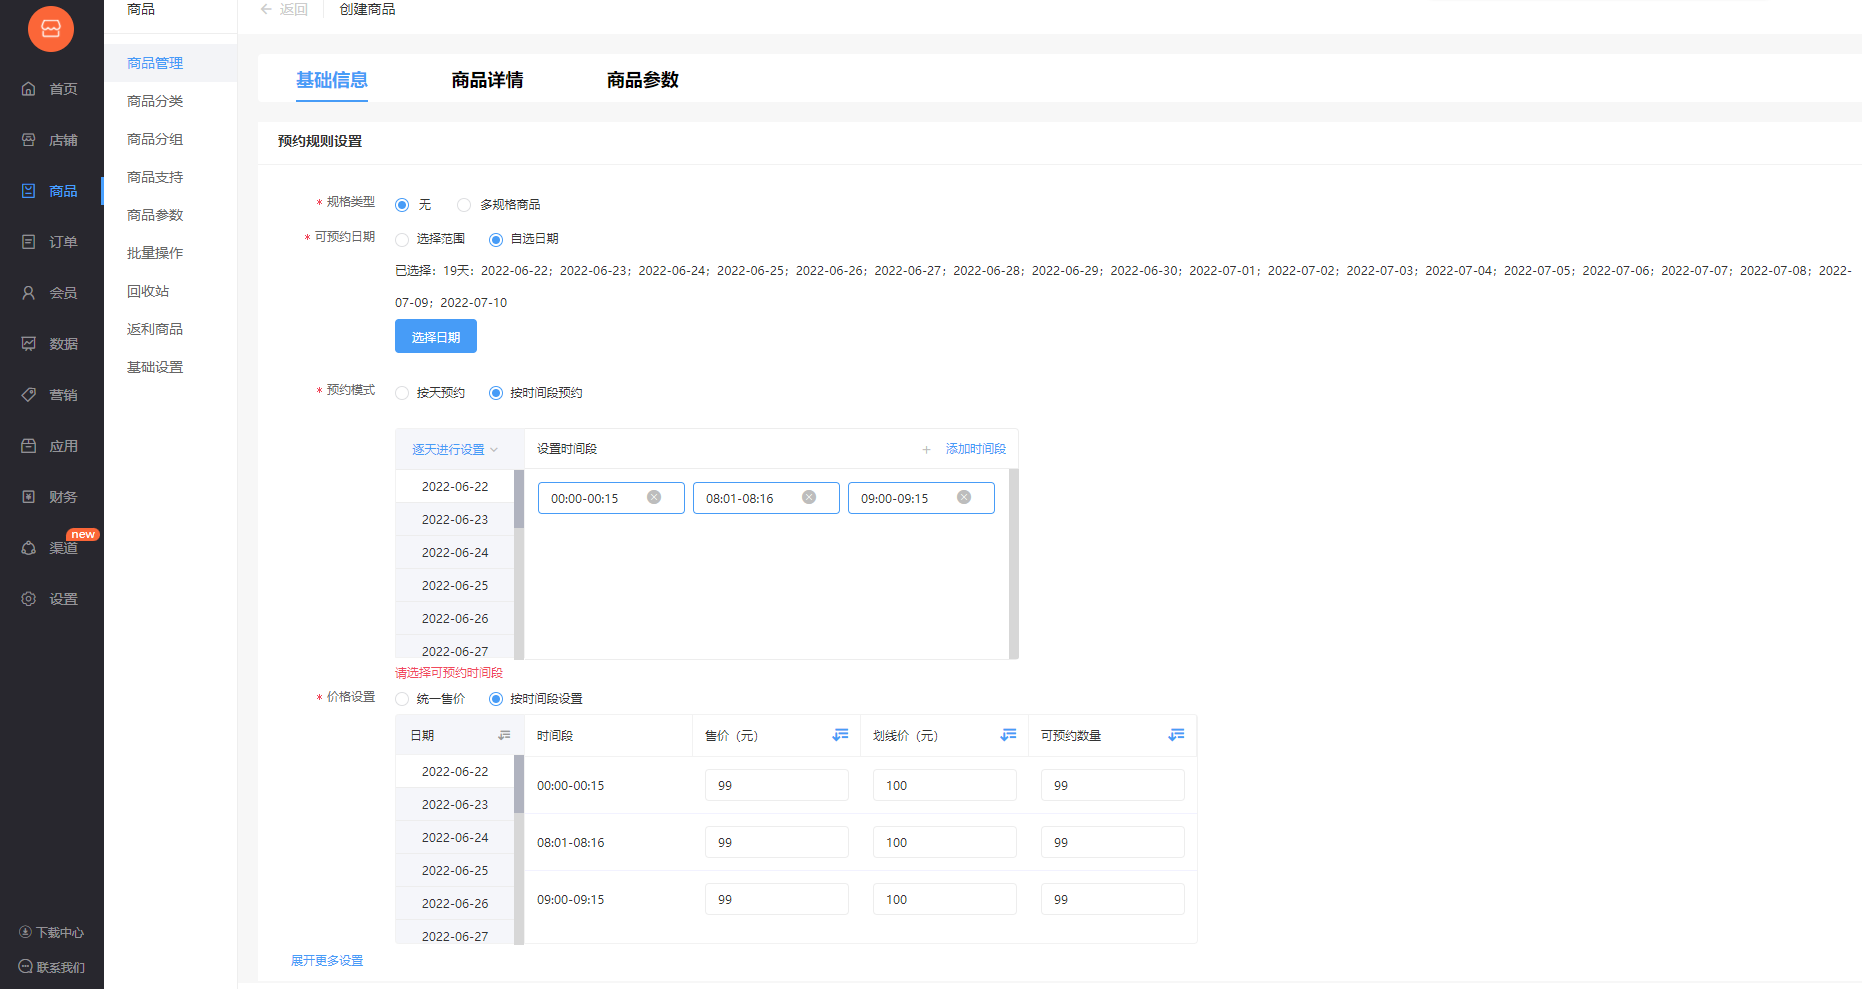
Task: Open the 财务 finance icon in sidebar
Action: tap(29, 497)
